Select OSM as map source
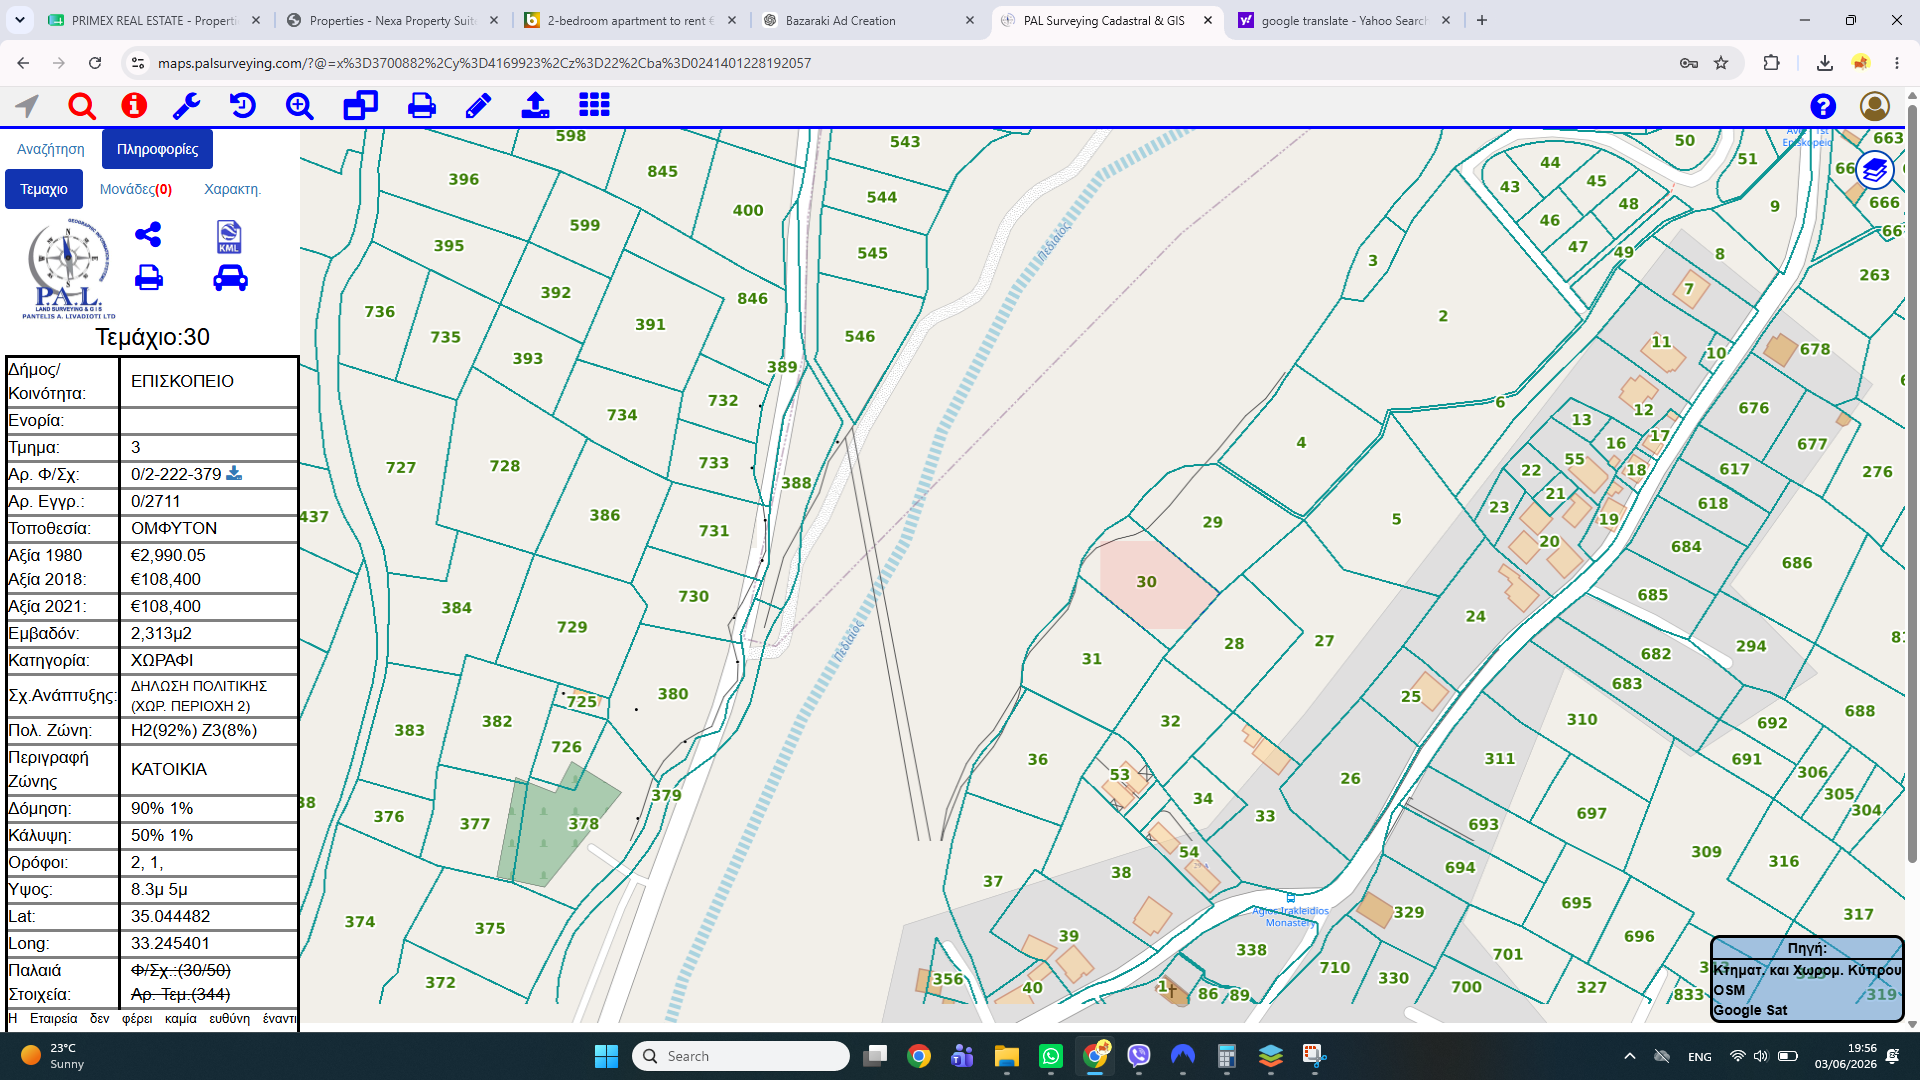The height and width of the screenshot is (1080, 1920). pyautogui.click(x=1729, y=990)
